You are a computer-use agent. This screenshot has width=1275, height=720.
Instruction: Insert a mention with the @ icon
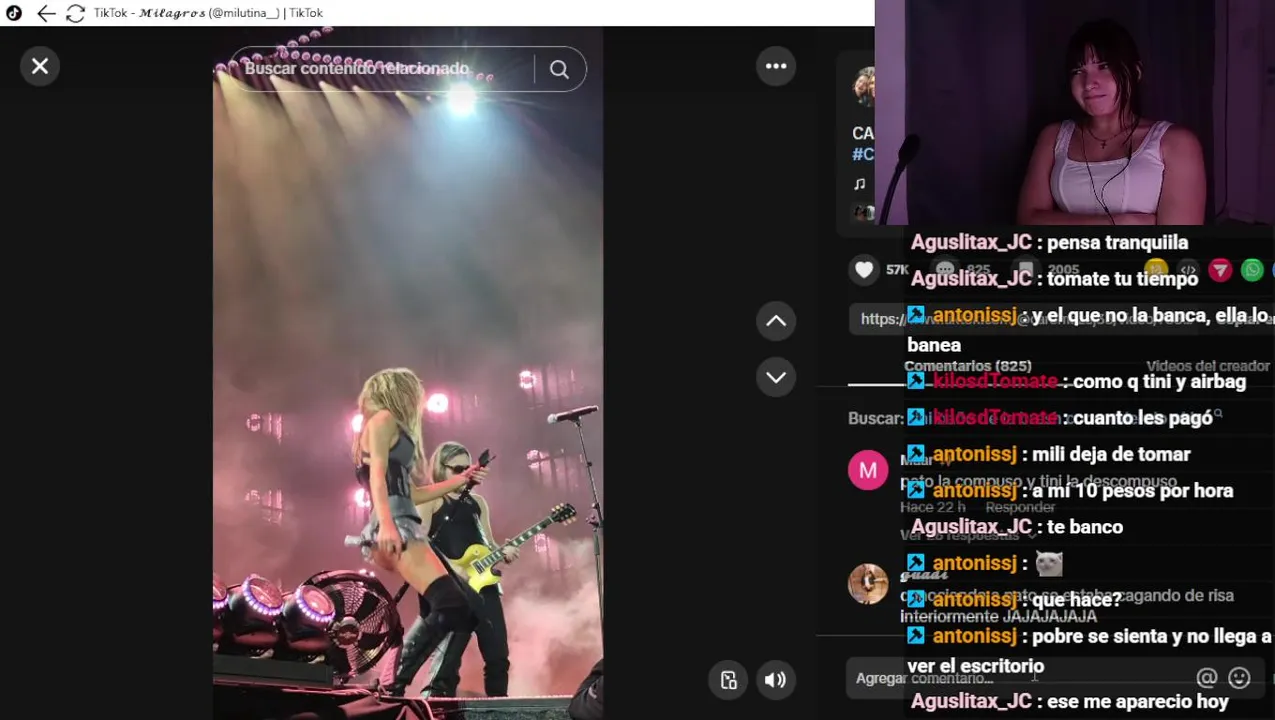(1207, 678)
